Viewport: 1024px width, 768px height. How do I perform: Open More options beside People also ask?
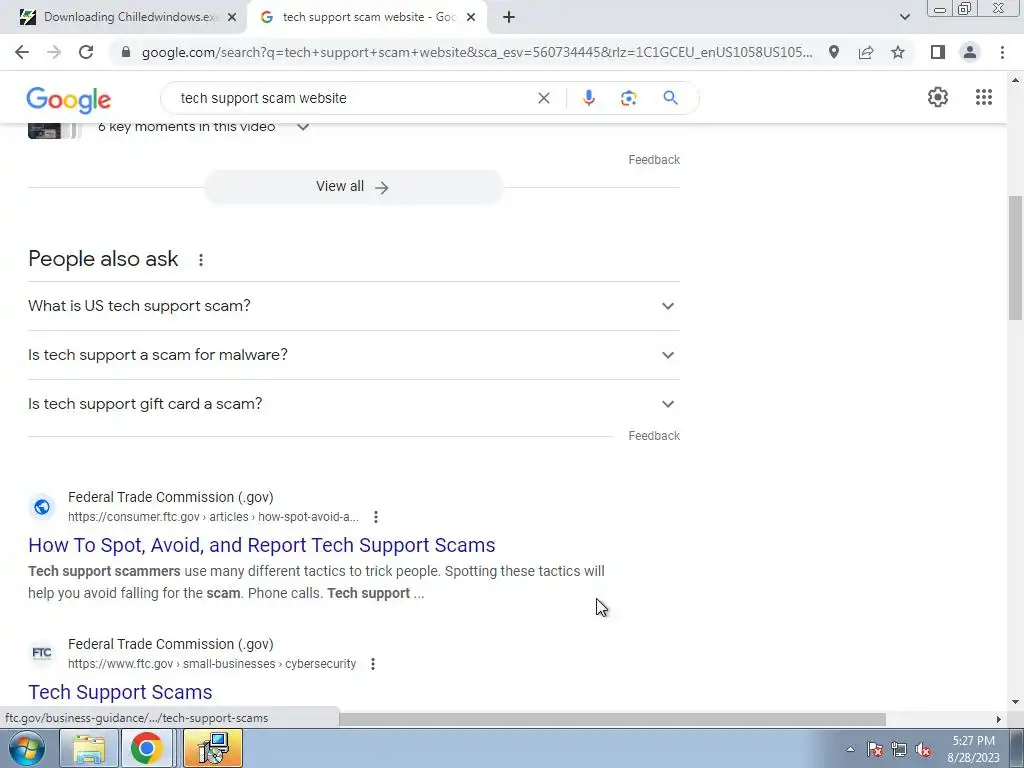click(200, 260)
